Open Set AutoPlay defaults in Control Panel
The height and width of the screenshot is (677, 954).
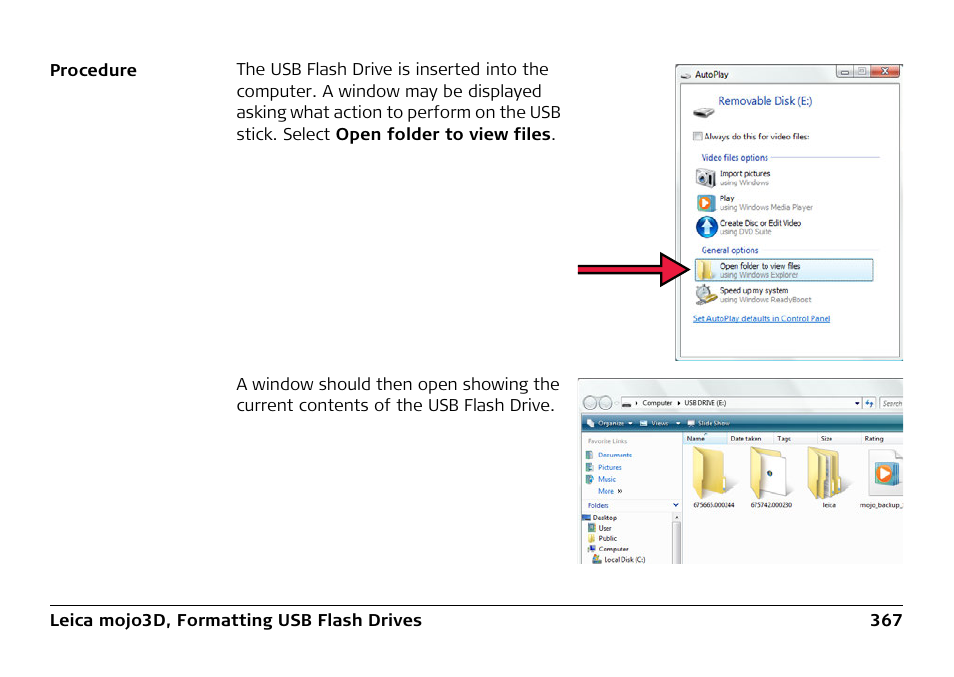pos(761,319)
